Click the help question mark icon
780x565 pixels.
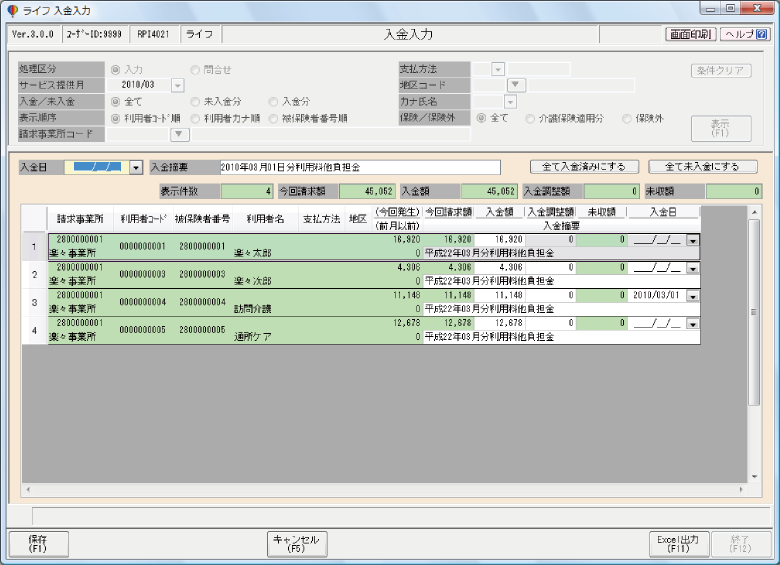point(761,34)
